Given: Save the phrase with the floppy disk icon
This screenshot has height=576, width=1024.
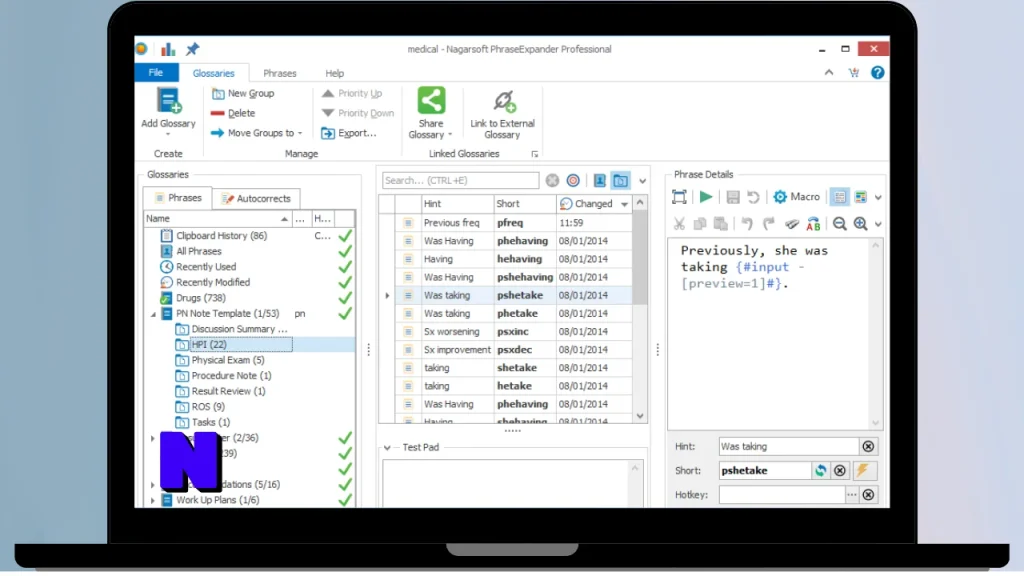Looking at the screenshot, I should pyautogui.click(x=733, y=197).
